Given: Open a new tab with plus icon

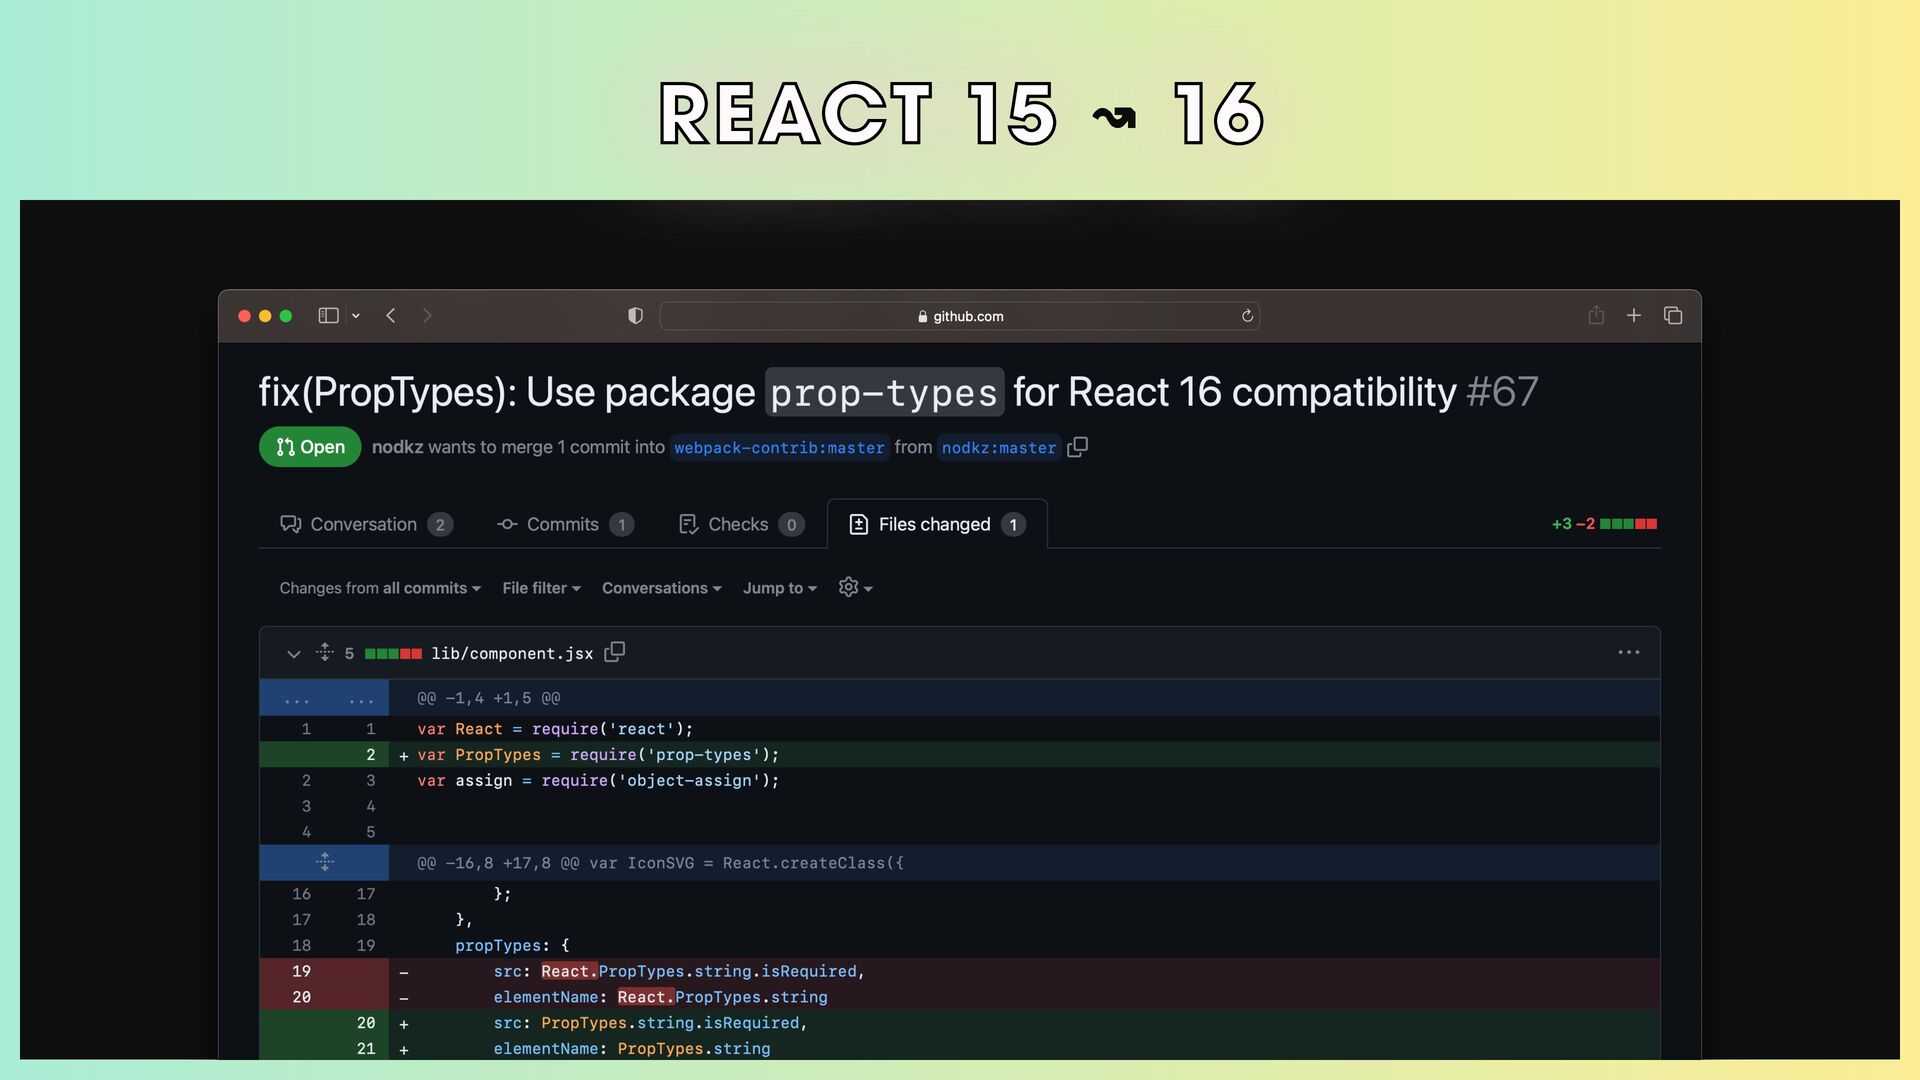Looking at the screenshot, I should pyautogui.click(x=1634, y=316).
